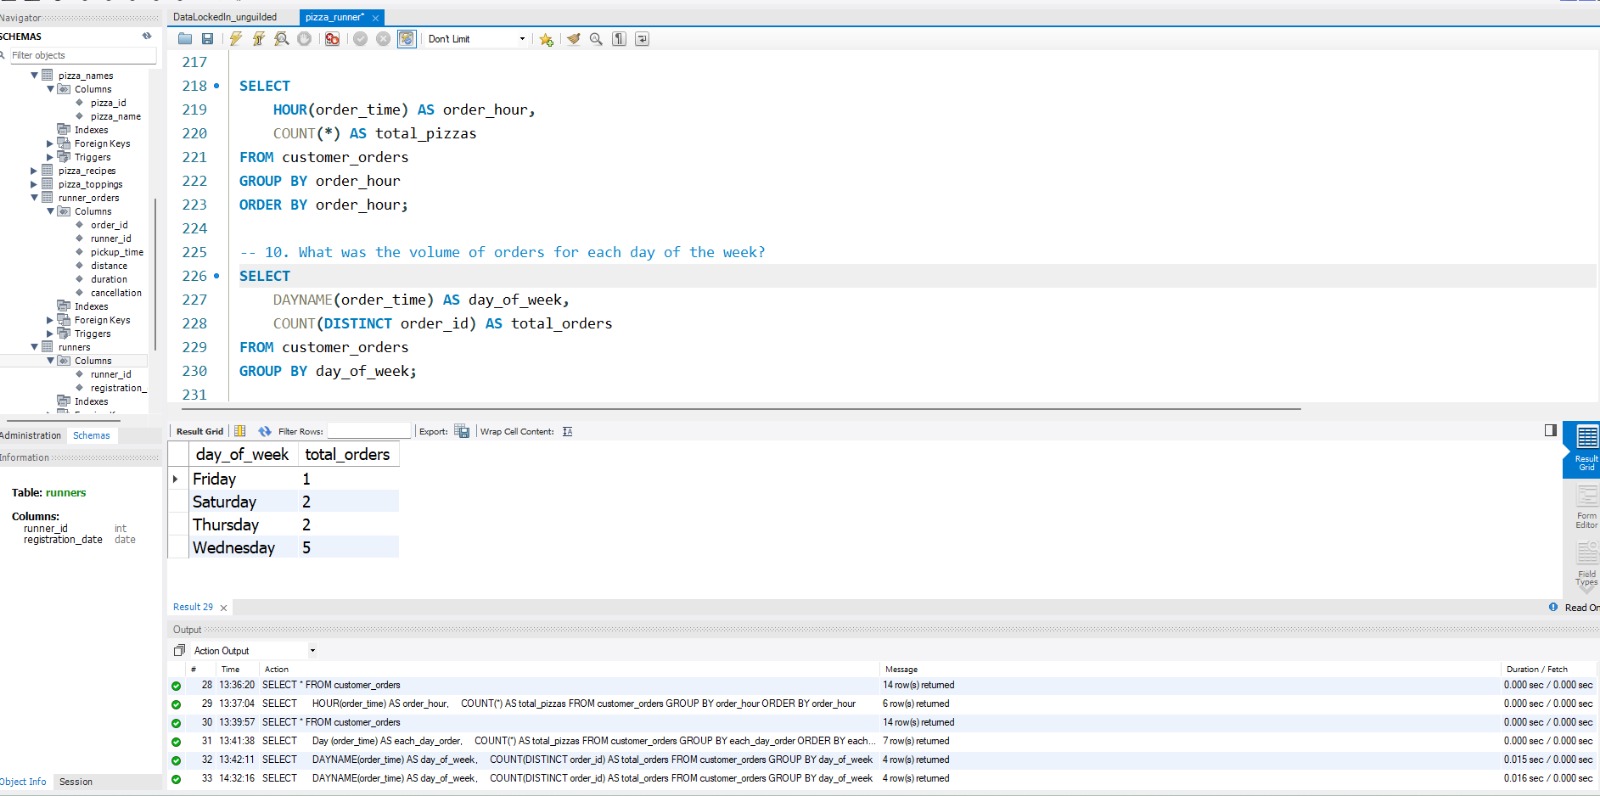Open the Don't Limit rows dropdown
The height and width of the screenshot is (796, 1600).
(x=477, y=39)
